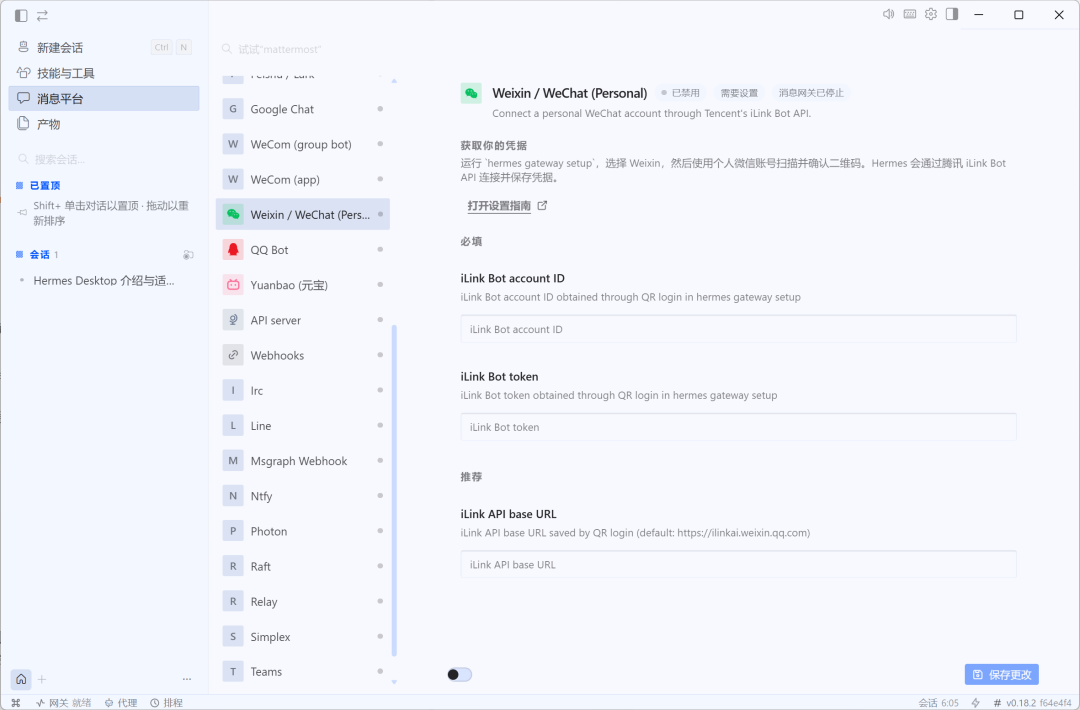Click the external-link icon beside 打开设置指南
Viewport: 1080px width, 710px height.
click(x=542, y=205)
